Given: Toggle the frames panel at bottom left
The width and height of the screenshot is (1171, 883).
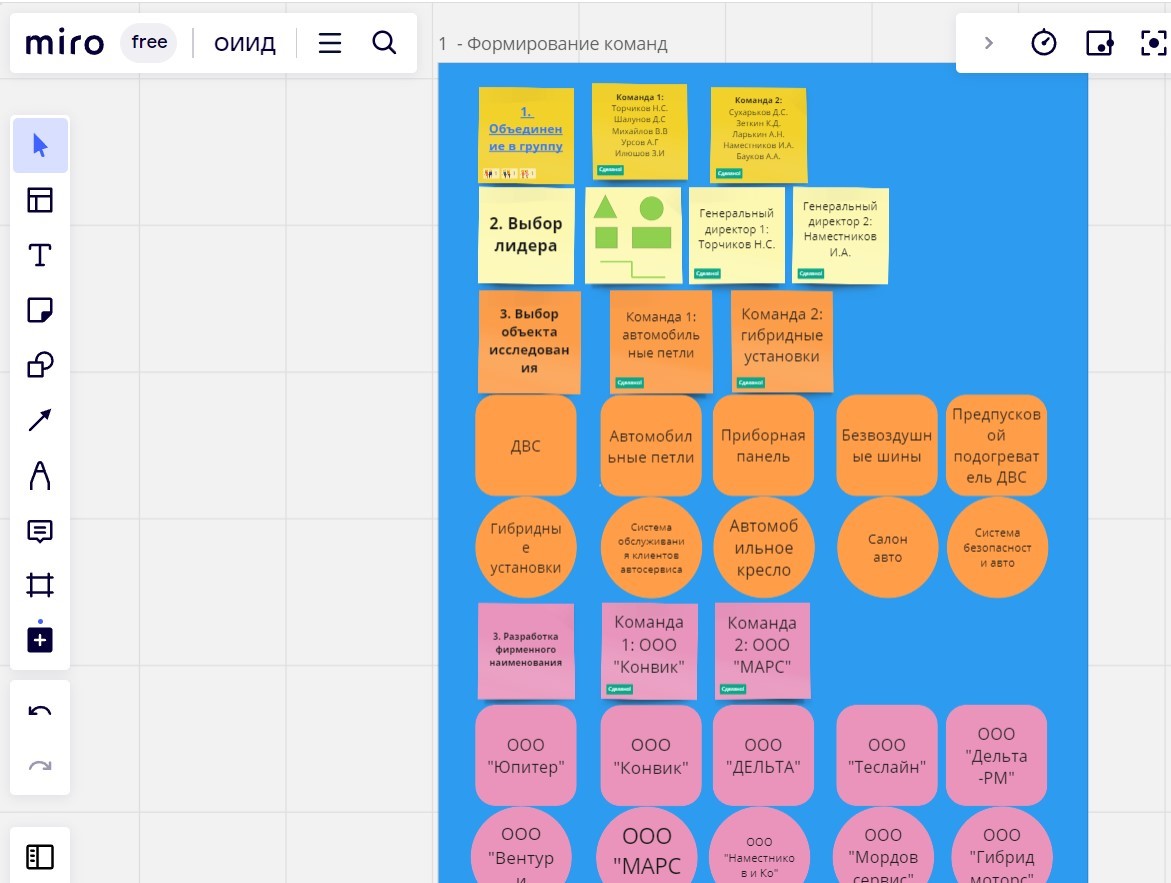Looking at the screenshot, I should 40,857.
